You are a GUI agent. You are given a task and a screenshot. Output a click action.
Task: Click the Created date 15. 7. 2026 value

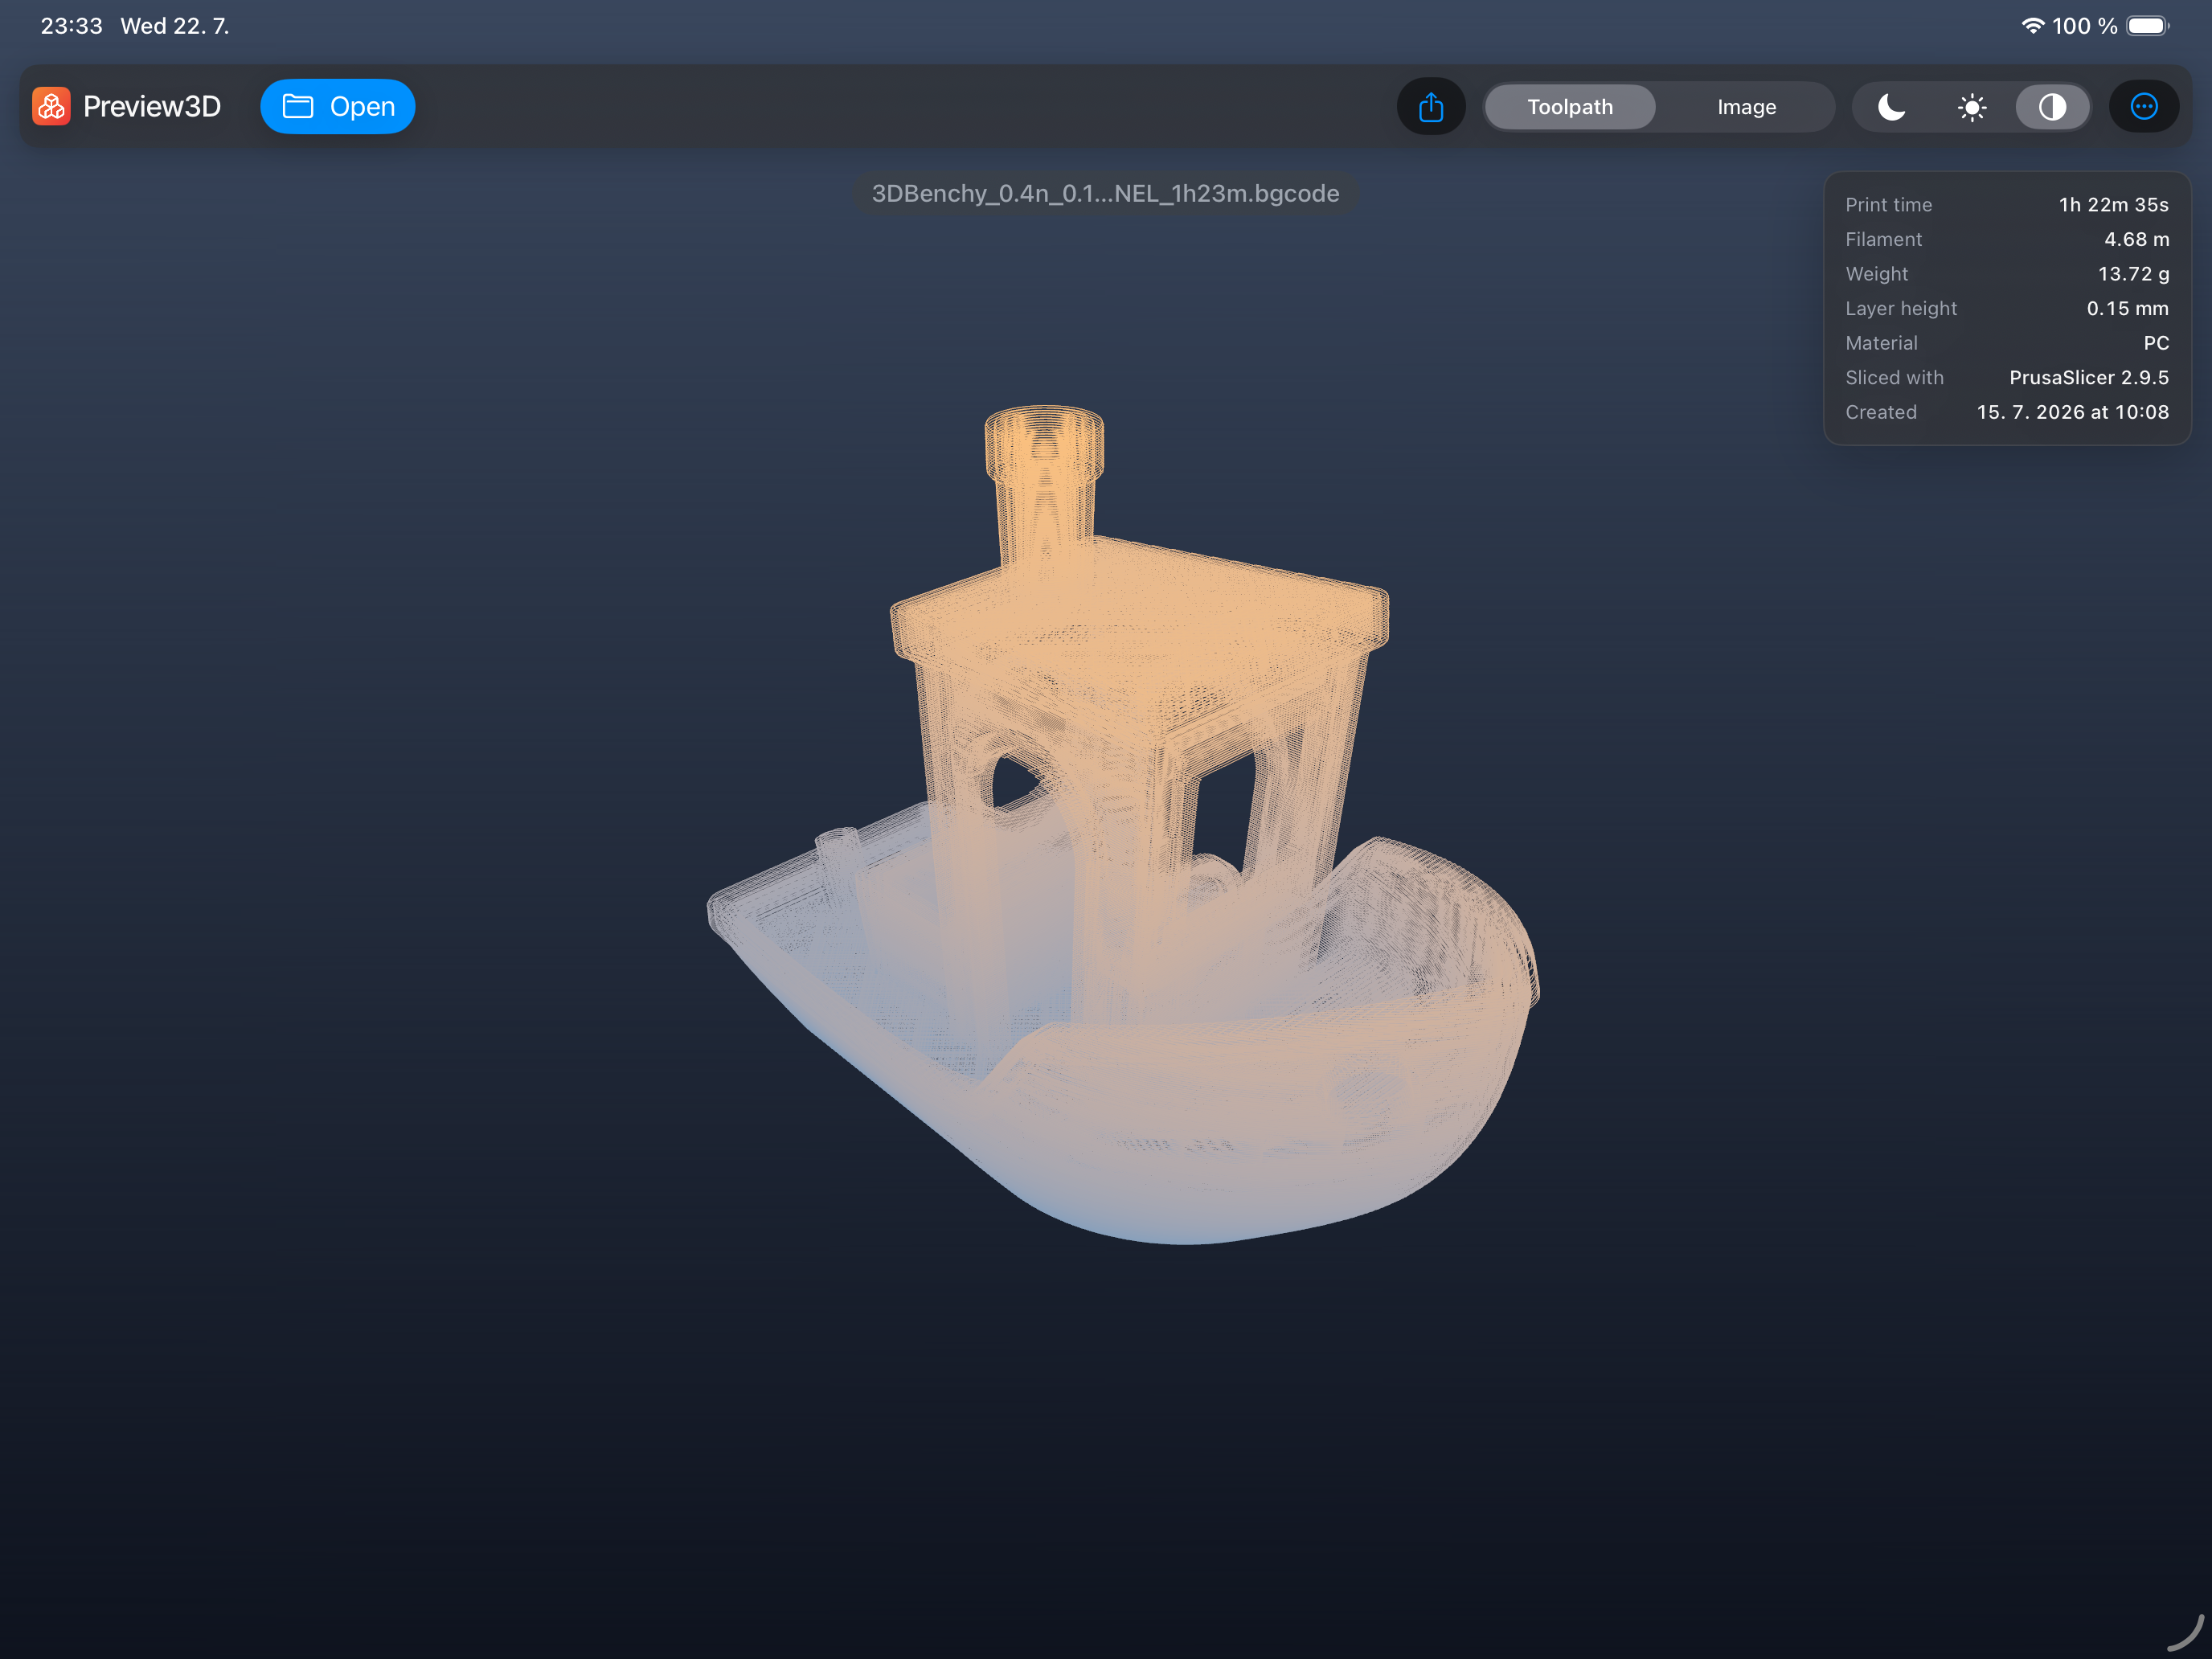(2073, 412)
